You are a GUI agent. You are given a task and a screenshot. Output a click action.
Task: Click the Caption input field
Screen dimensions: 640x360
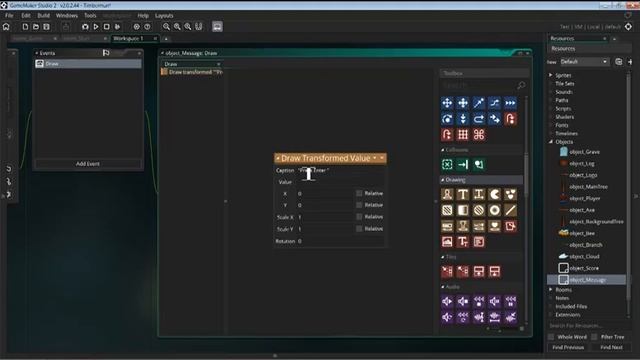[340, 170]
